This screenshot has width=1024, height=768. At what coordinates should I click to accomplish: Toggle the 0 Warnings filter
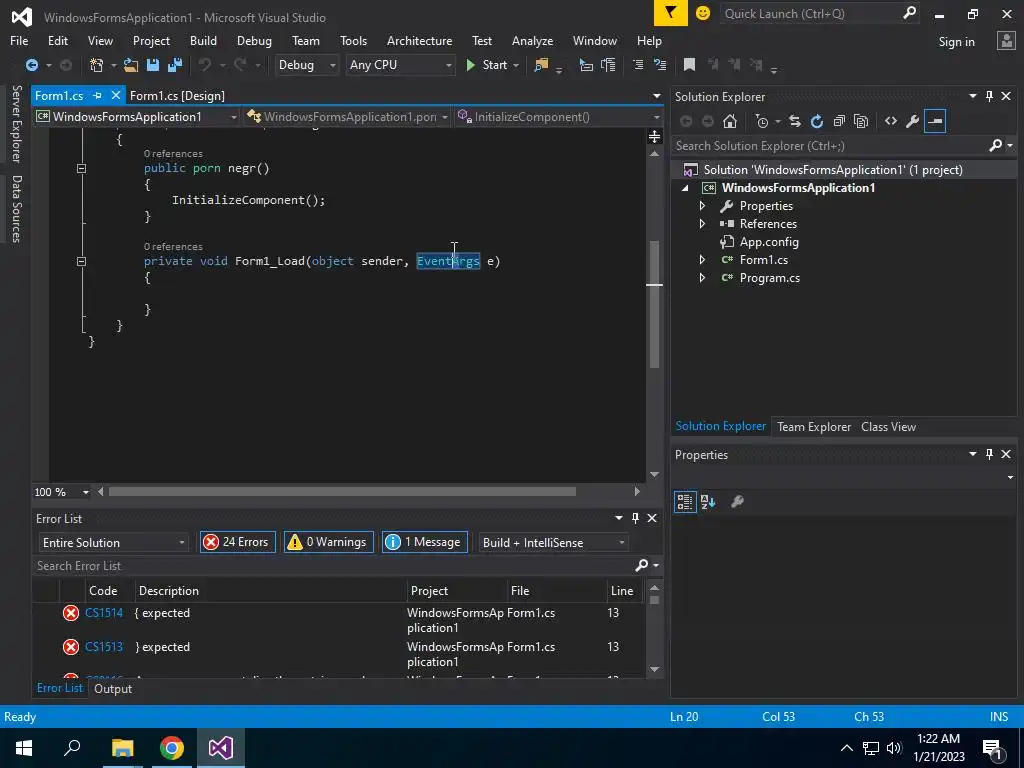[x=328, y=542]
